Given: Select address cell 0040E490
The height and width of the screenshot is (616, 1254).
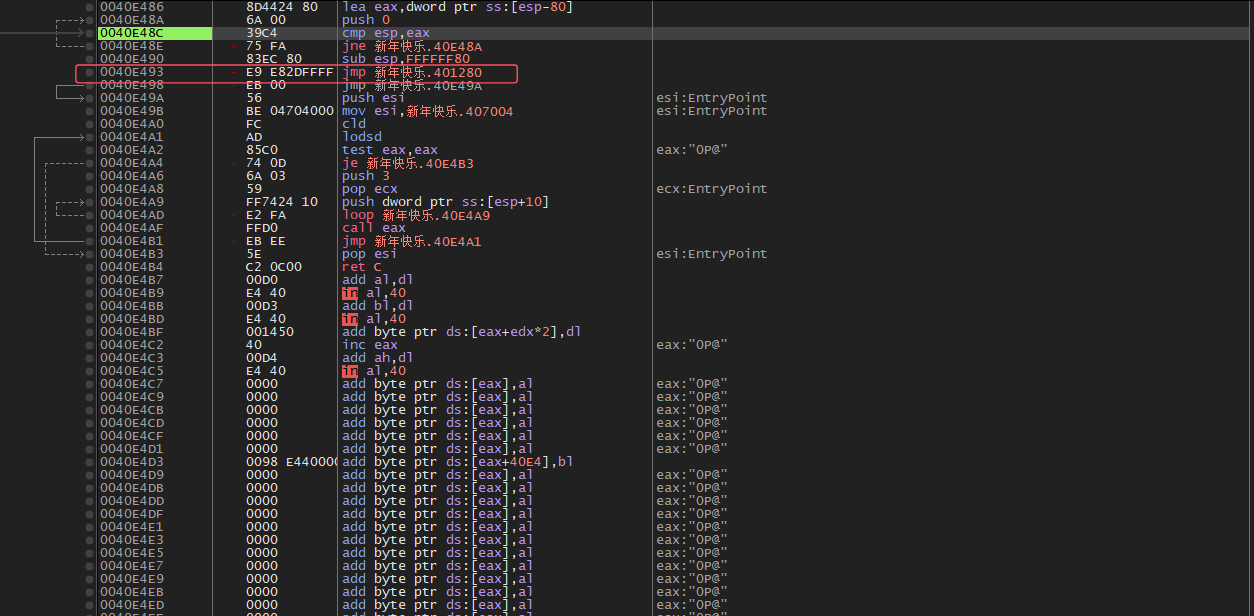Looking at the screenshot, I should pos(131,59).
